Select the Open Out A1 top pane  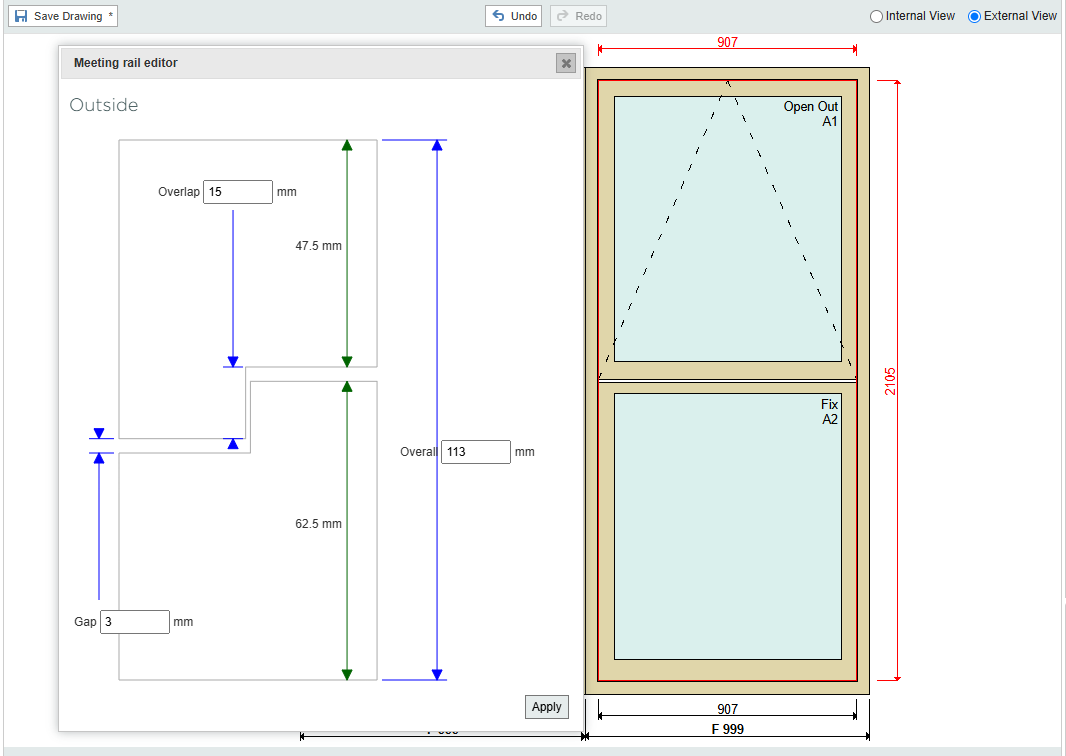pos(727,228)
